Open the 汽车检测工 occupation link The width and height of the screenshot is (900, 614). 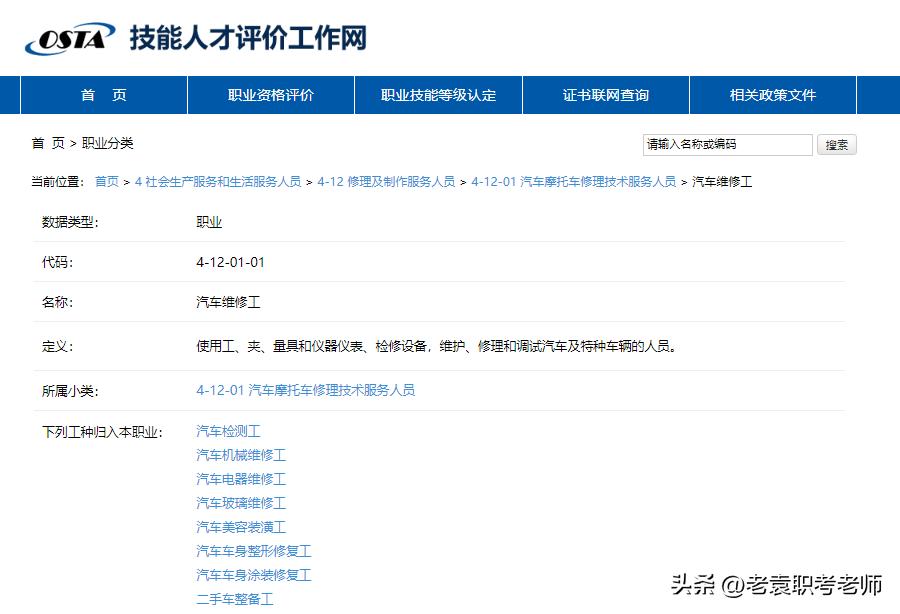(227, 430)
